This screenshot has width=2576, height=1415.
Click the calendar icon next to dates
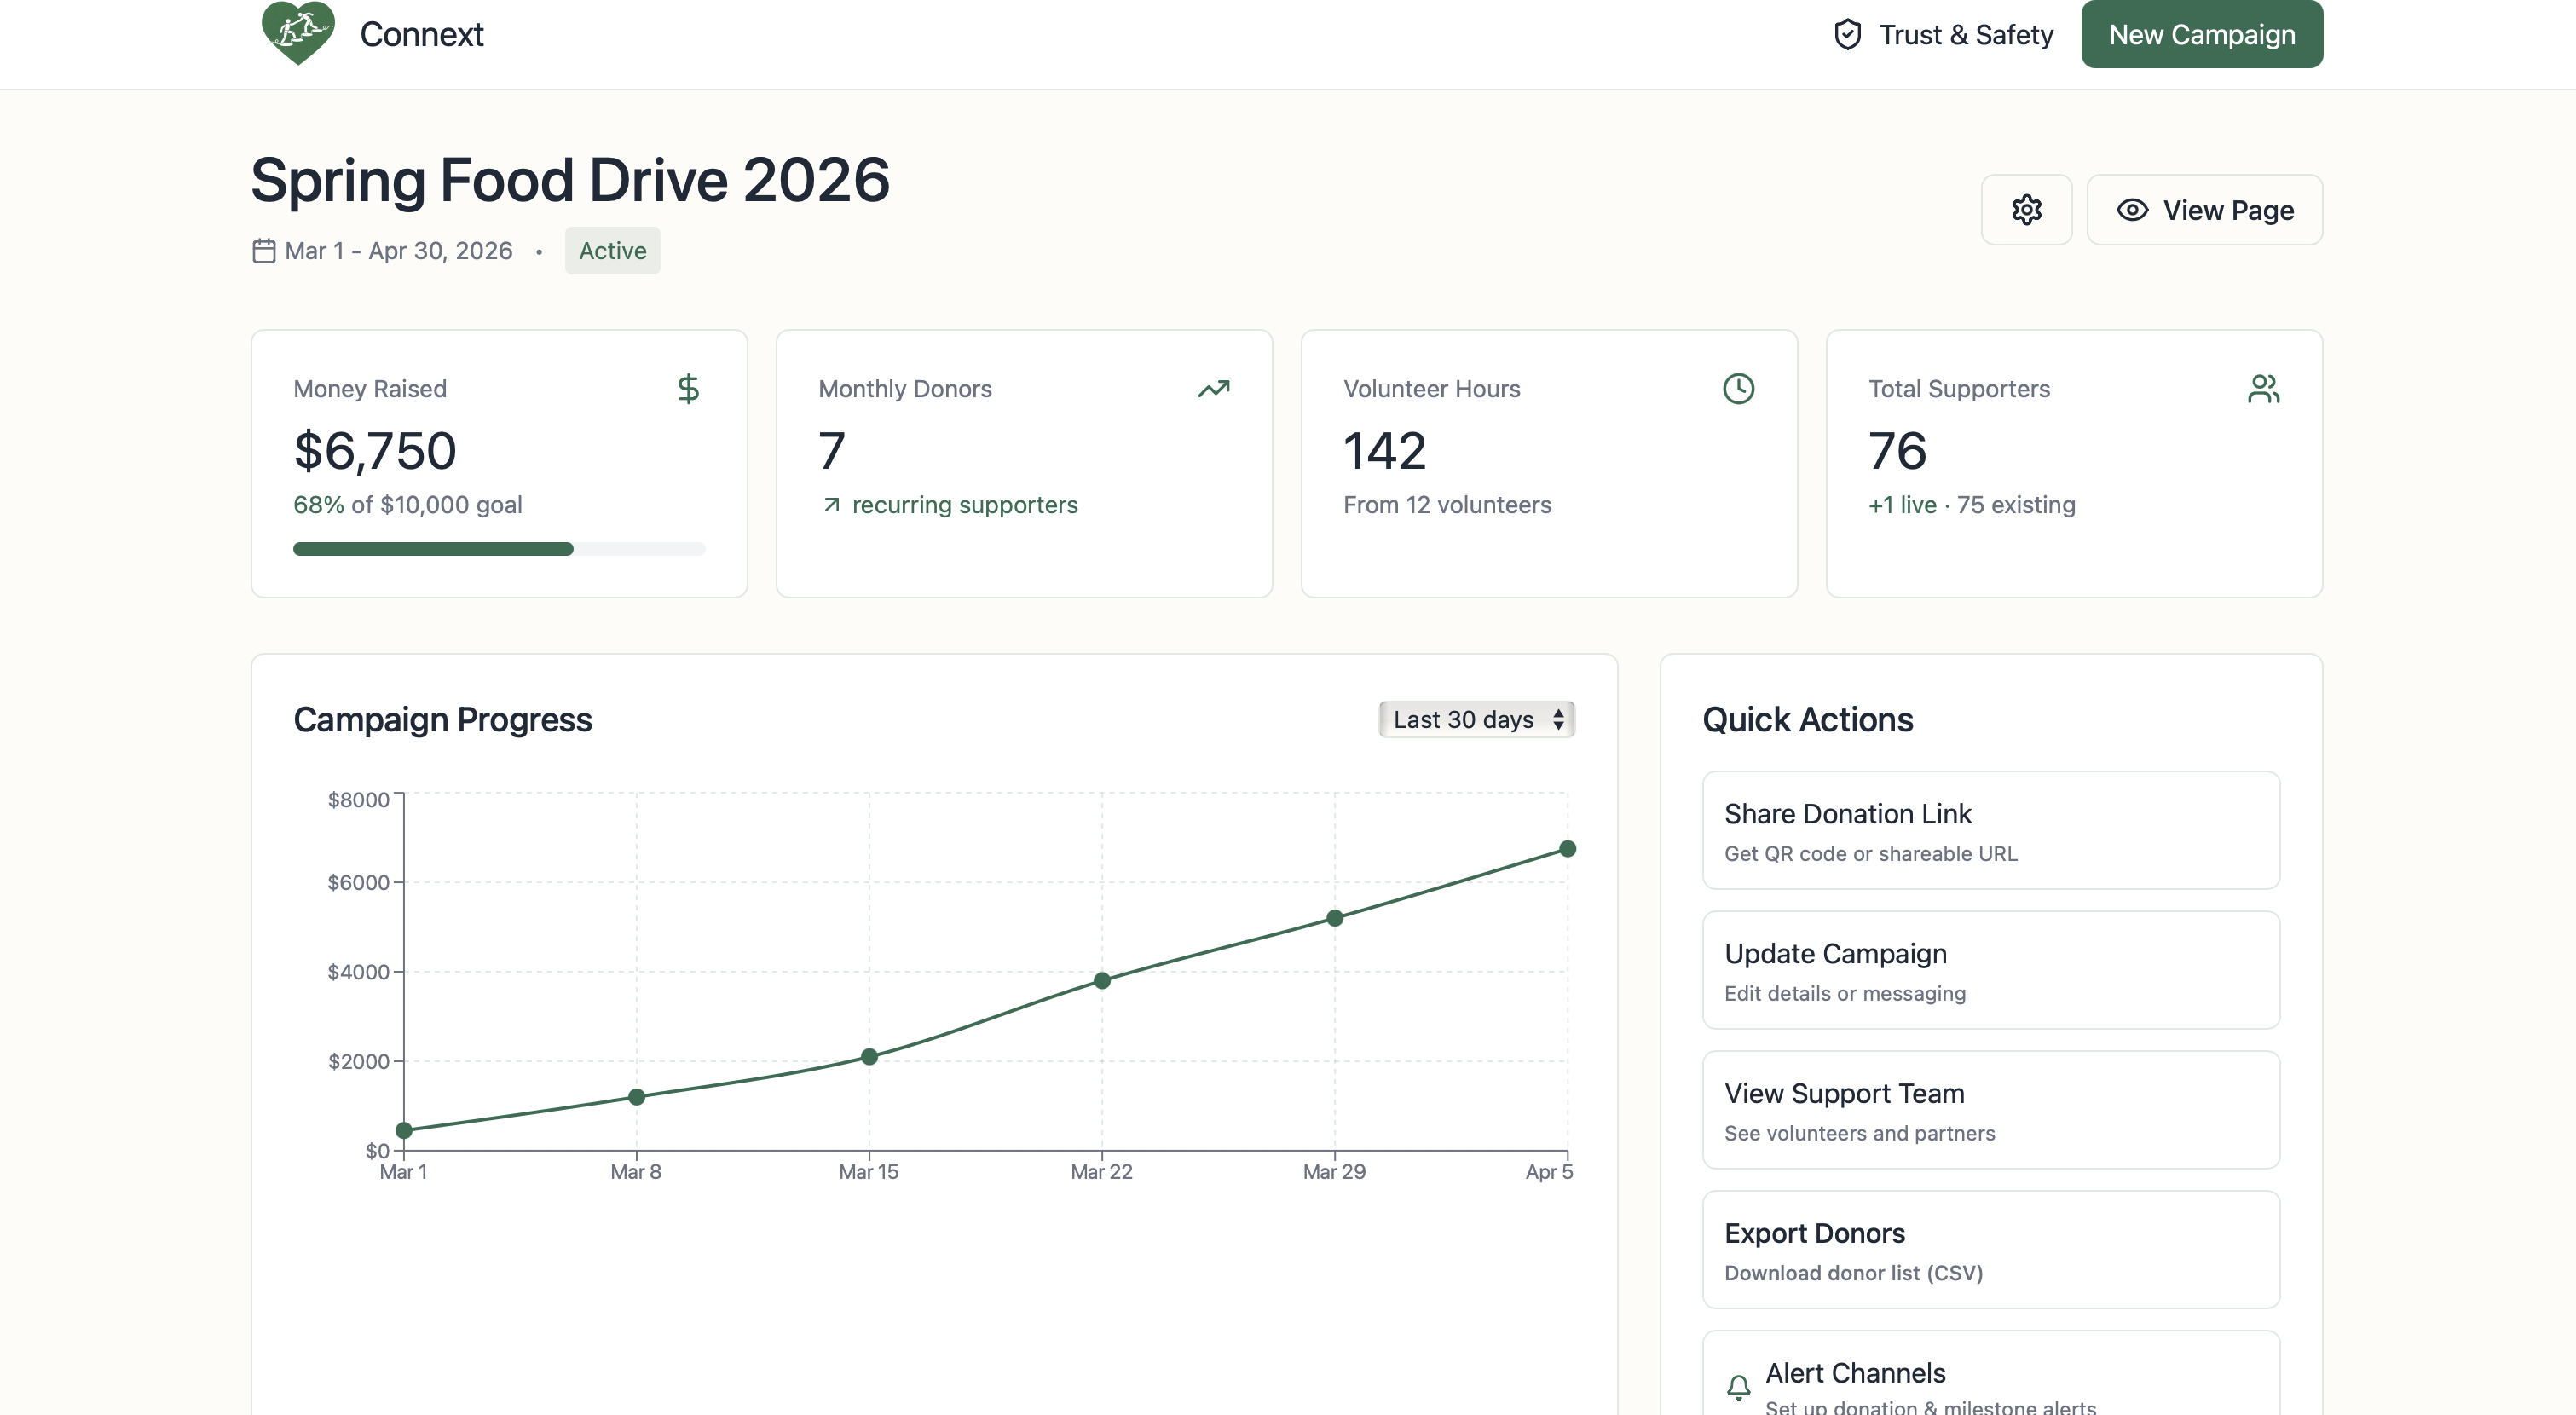click(x=264, y=251)
